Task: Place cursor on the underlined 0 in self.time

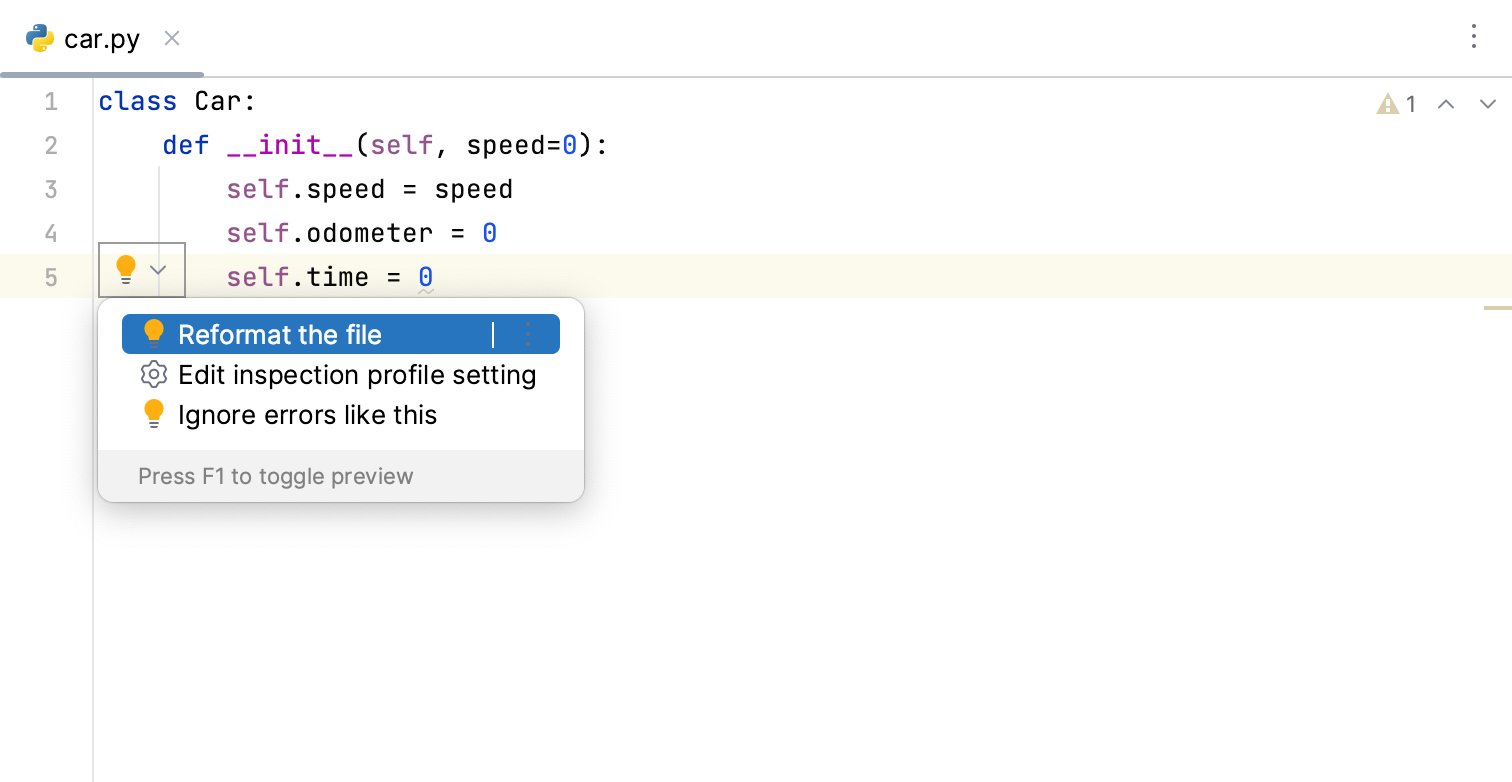Action: [x=426, y=277]
